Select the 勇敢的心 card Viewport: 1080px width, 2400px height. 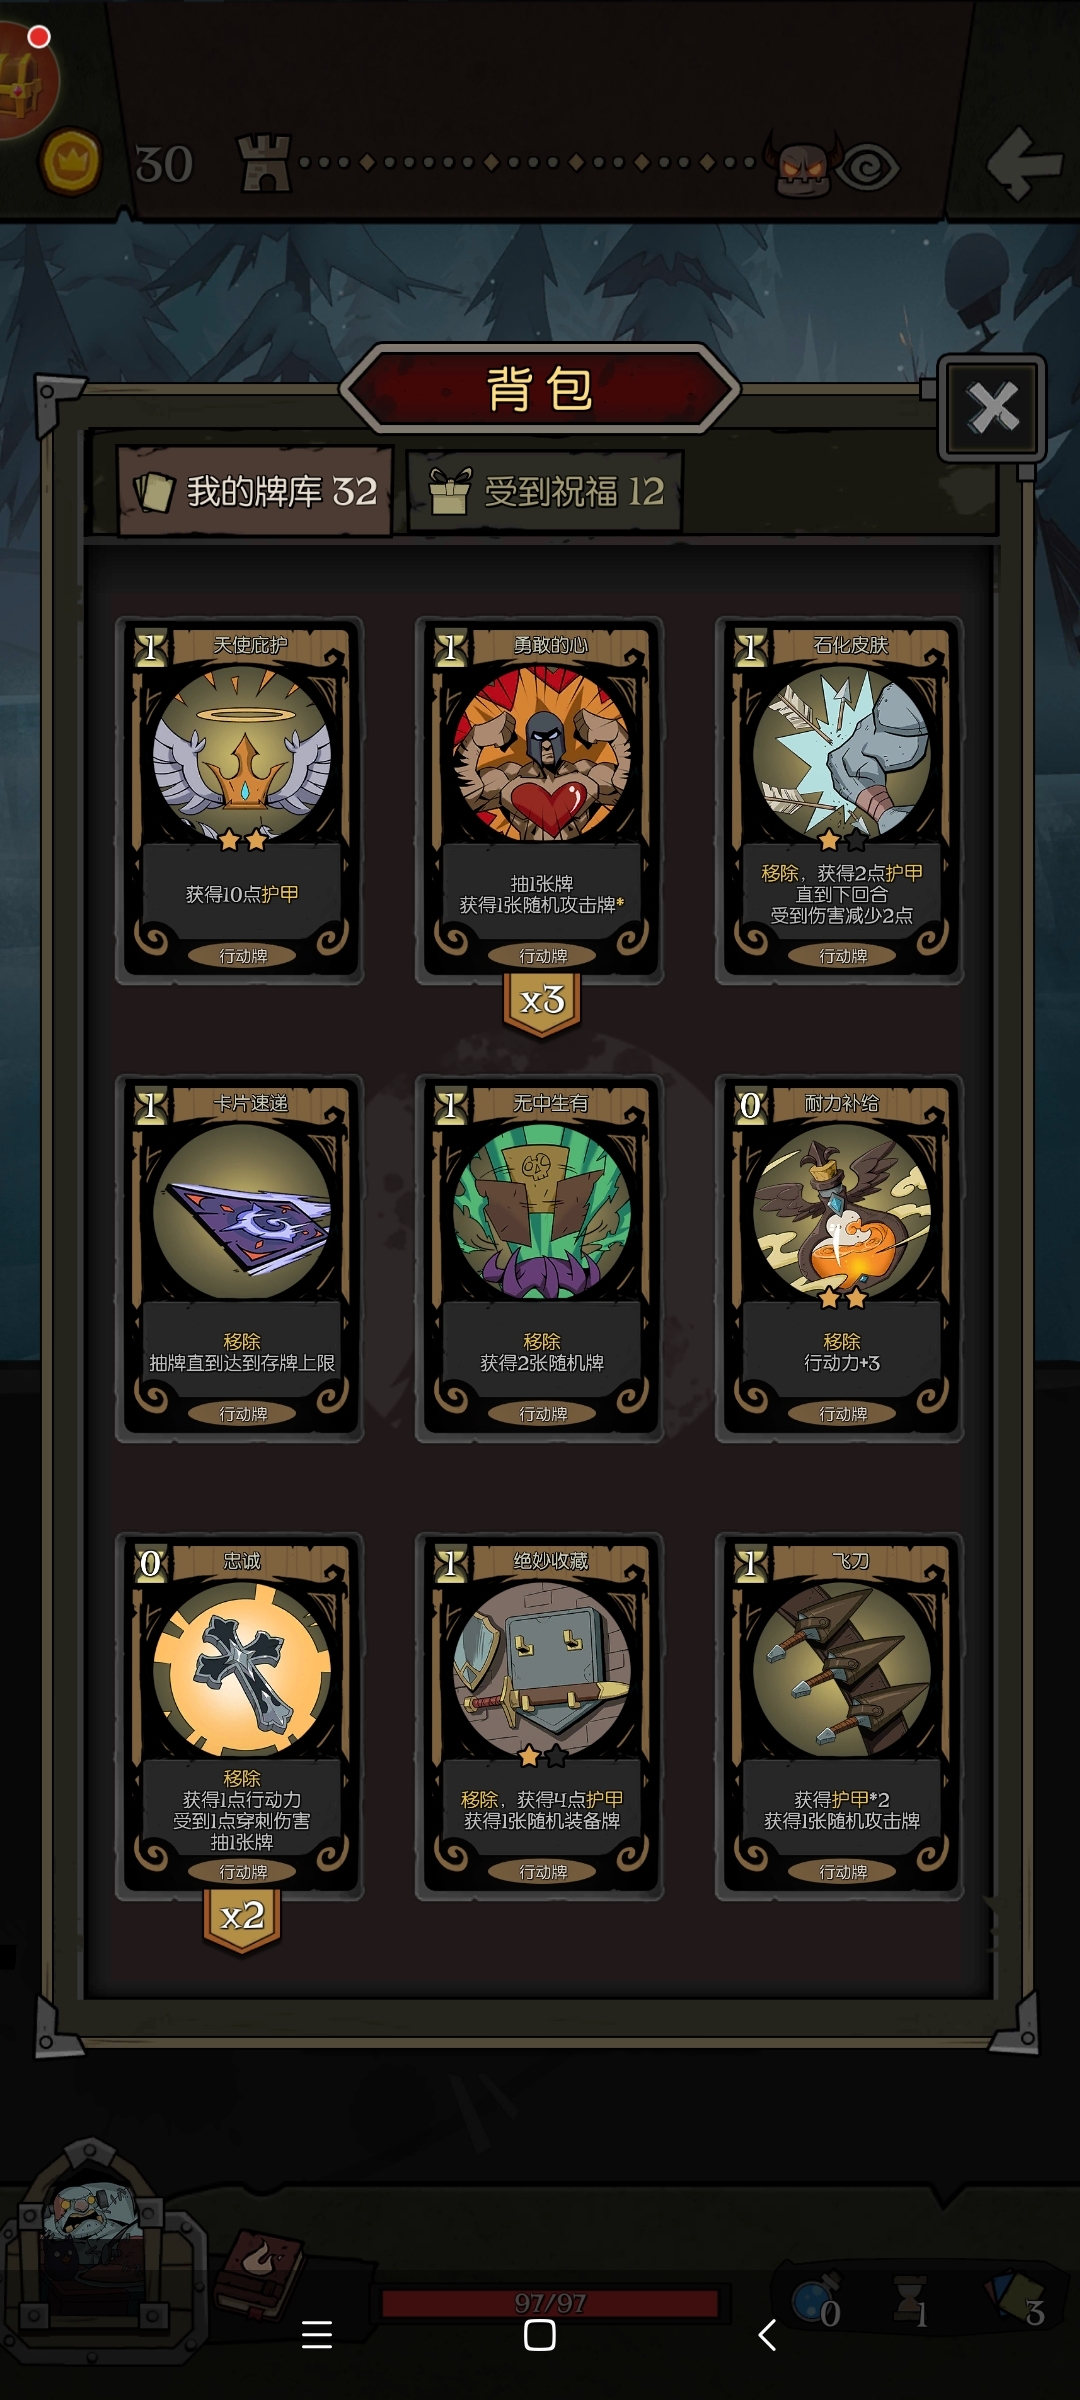click(540, 800)
